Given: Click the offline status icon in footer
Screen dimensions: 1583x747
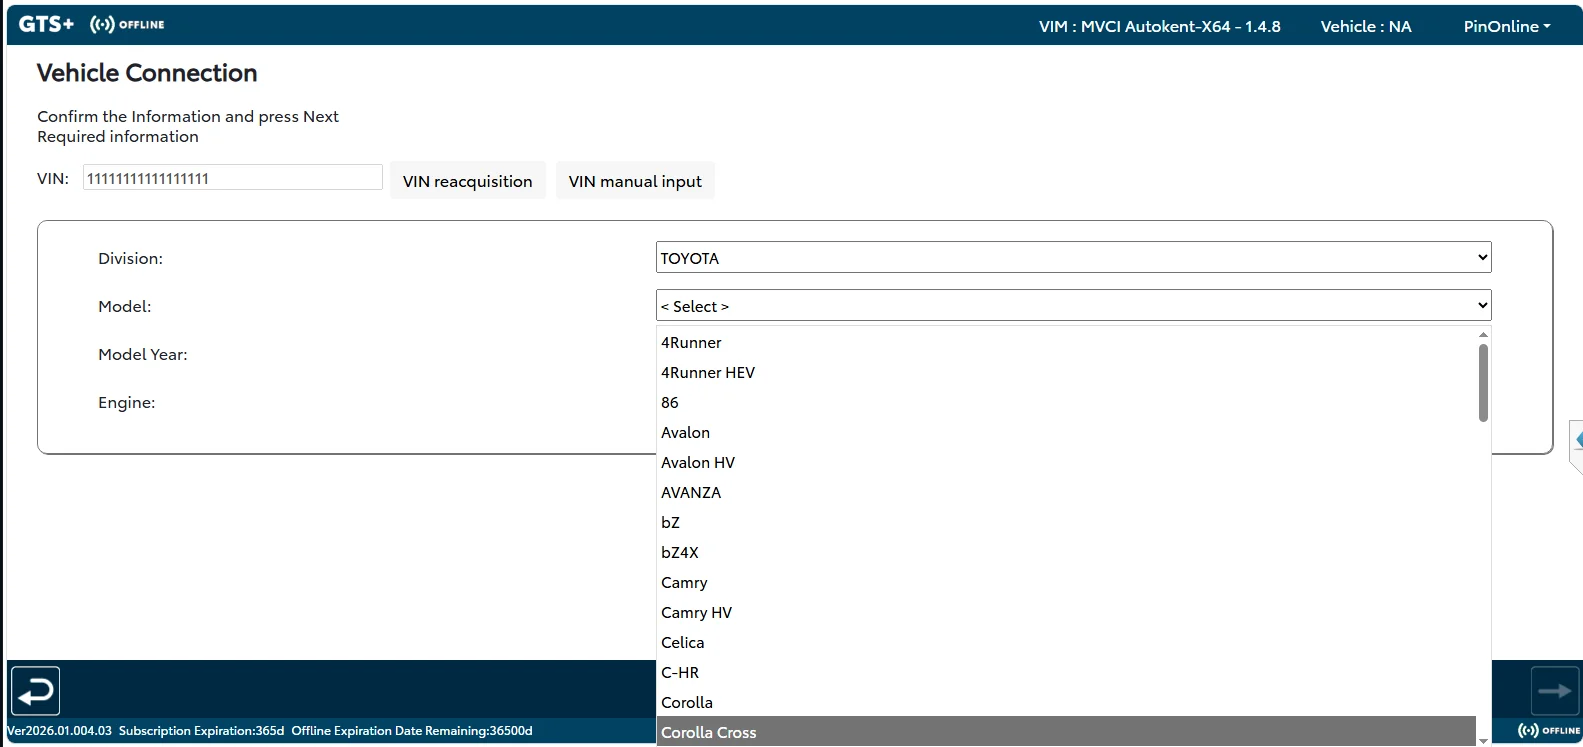Looking at the screenshot, I should pos(1549,731).
